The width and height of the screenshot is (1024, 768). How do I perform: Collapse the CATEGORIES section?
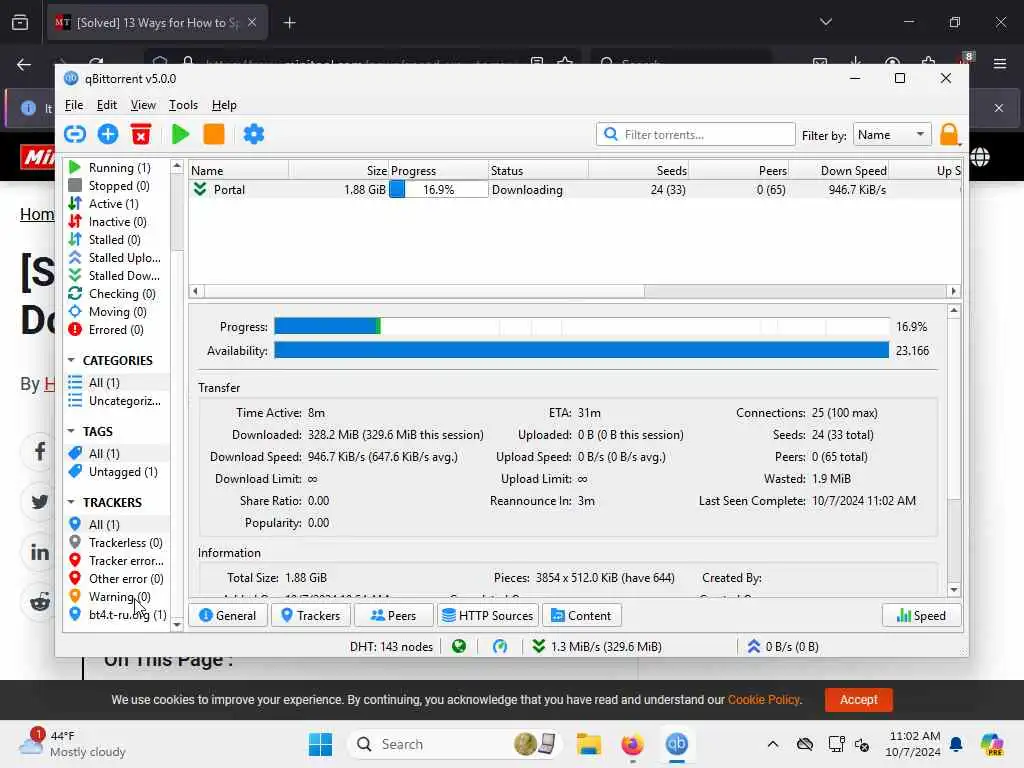71,360
